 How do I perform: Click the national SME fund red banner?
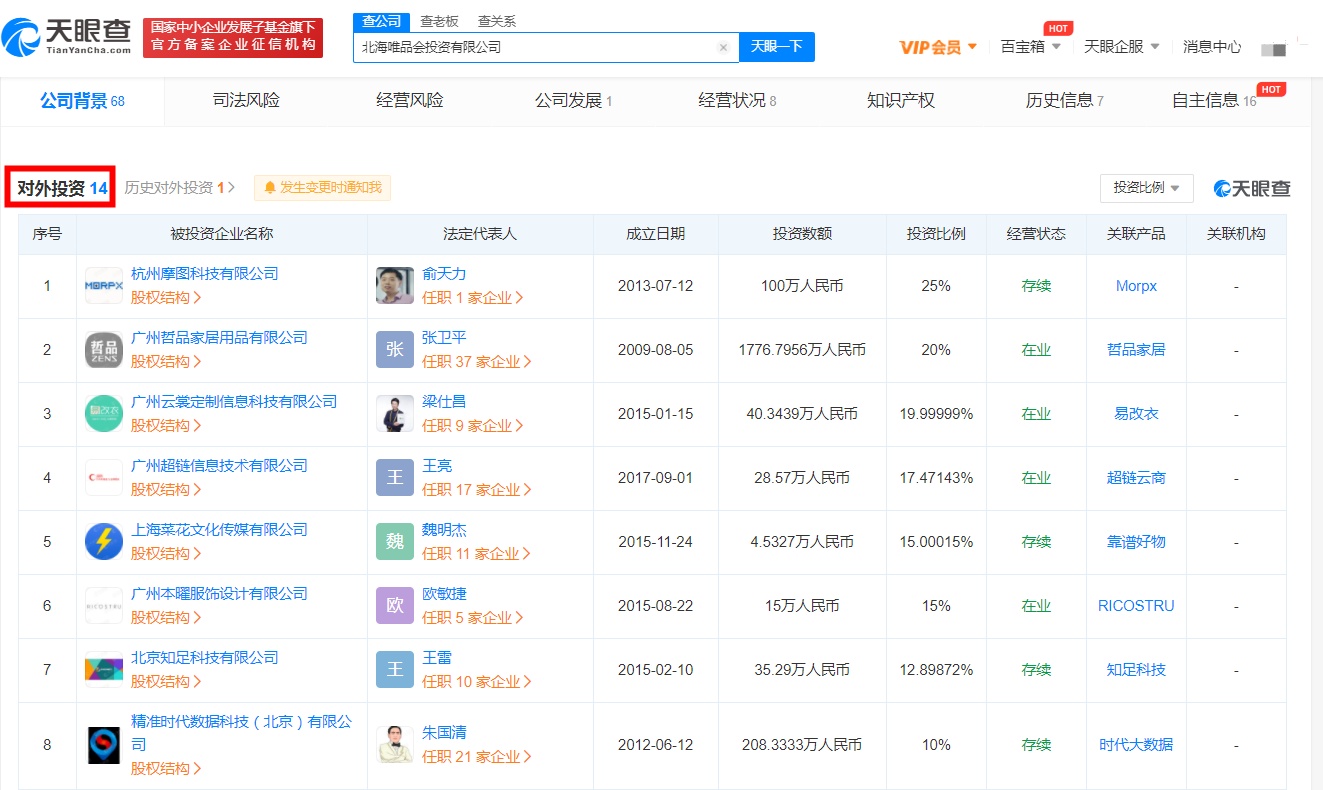(233, 37)
